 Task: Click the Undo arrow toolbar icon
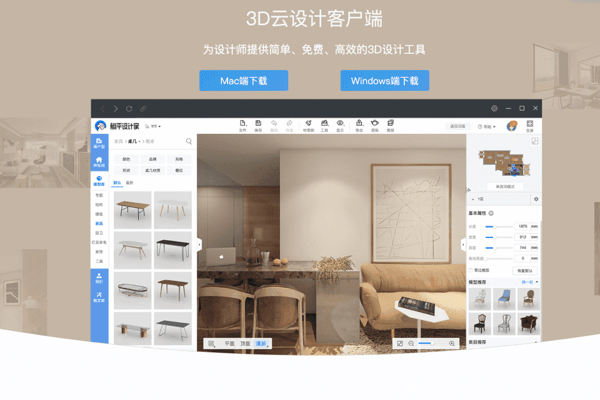[x=274, y=125]
